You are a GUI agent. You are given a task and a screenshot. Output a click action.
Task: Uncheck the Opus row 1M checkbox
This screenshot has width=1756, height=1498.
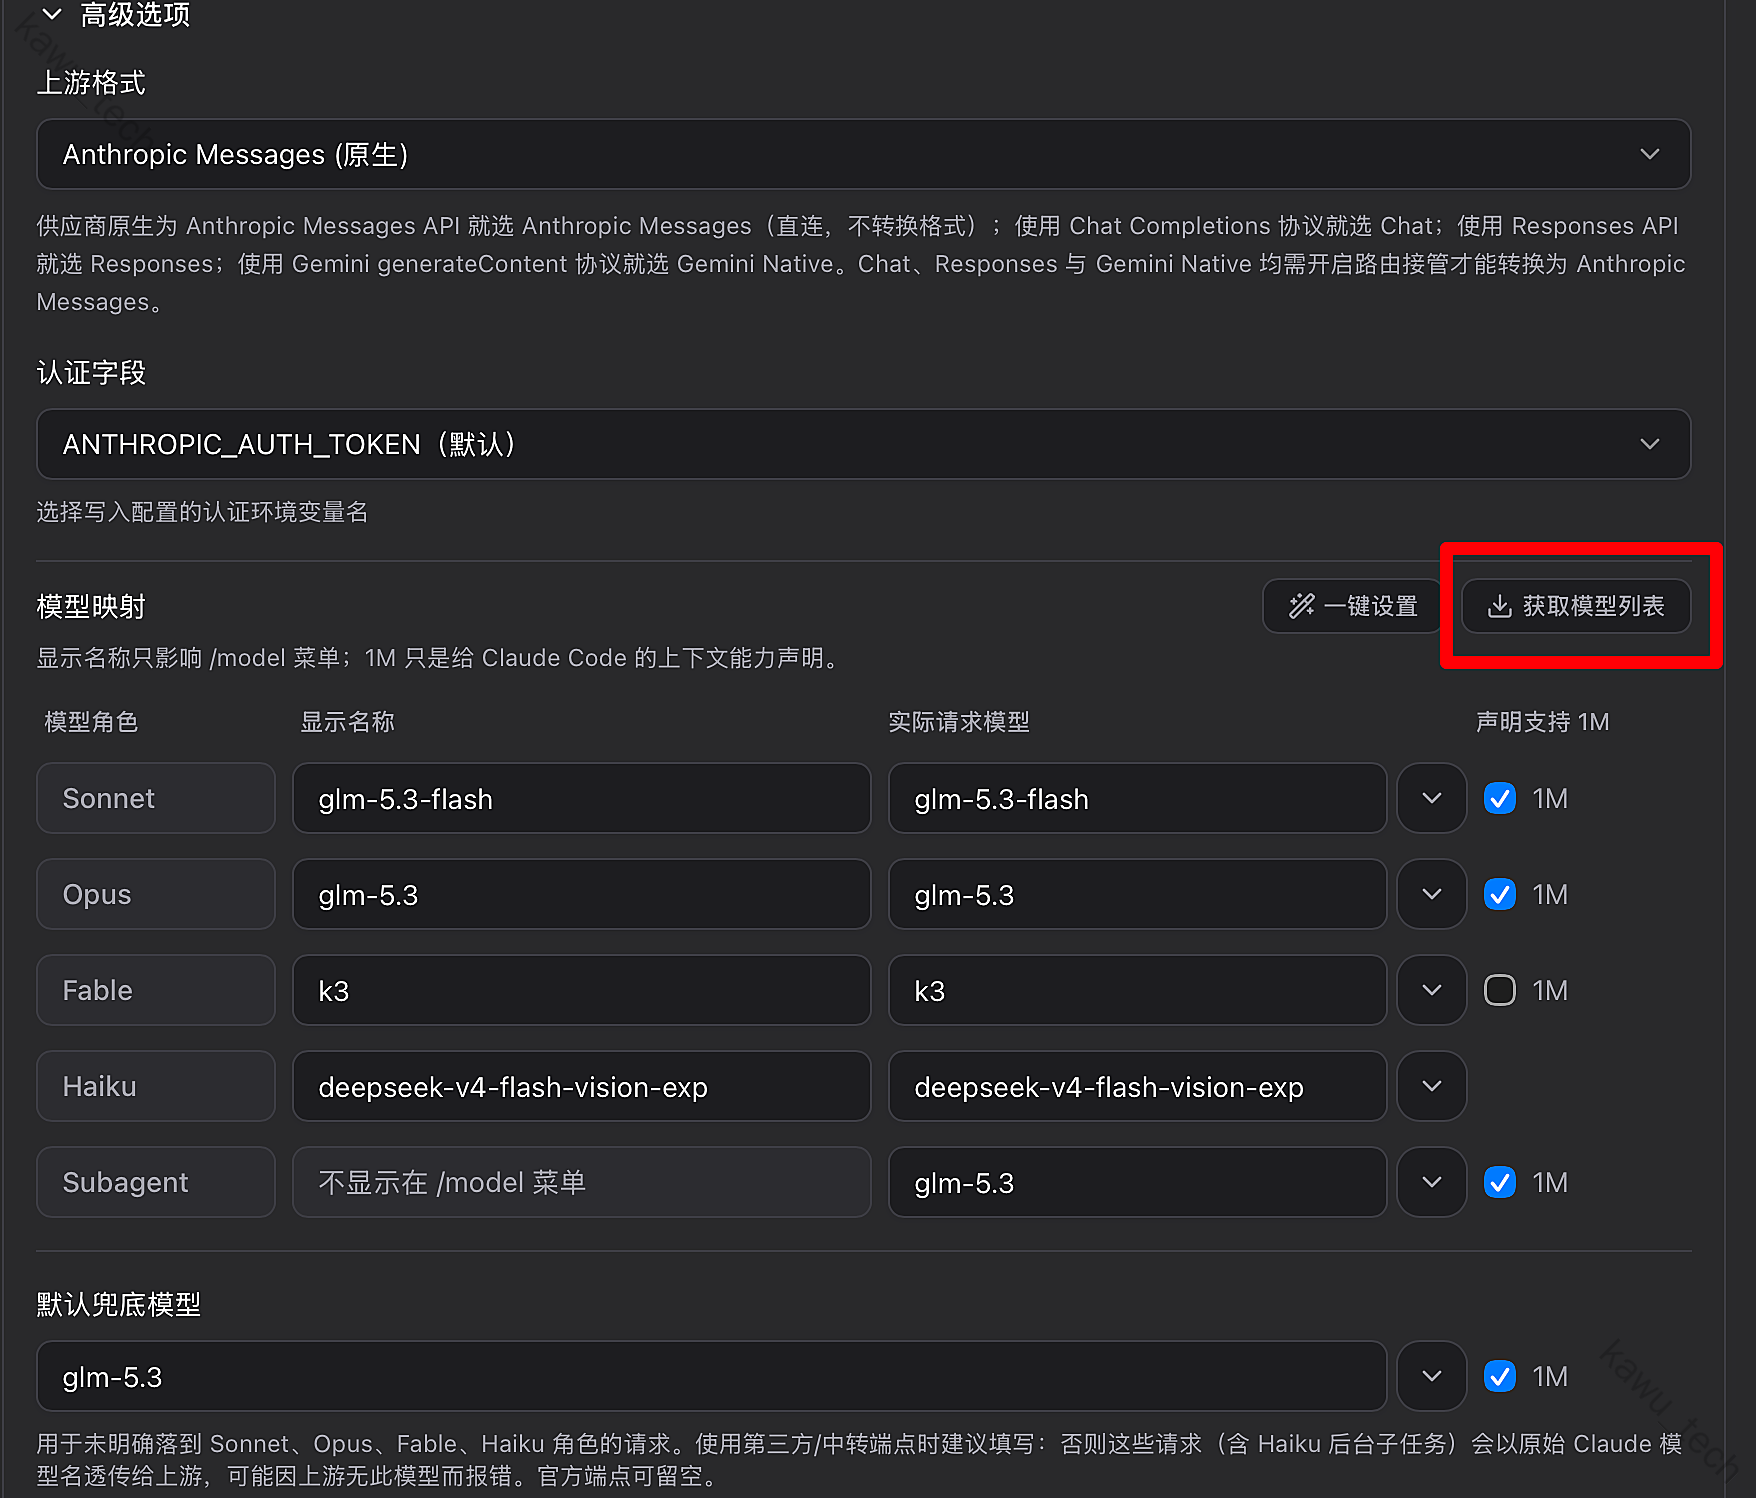[x=1500, y=894]
